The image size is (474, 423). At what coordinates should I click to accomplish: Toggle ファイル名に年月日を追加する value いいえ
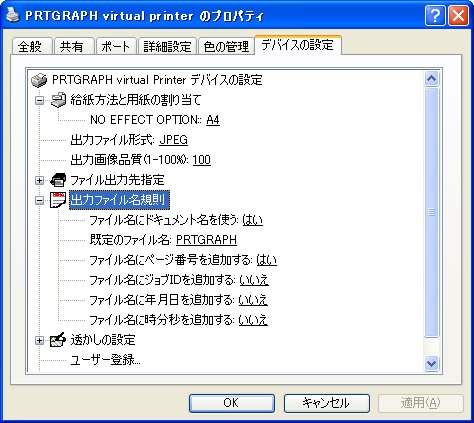253,300
